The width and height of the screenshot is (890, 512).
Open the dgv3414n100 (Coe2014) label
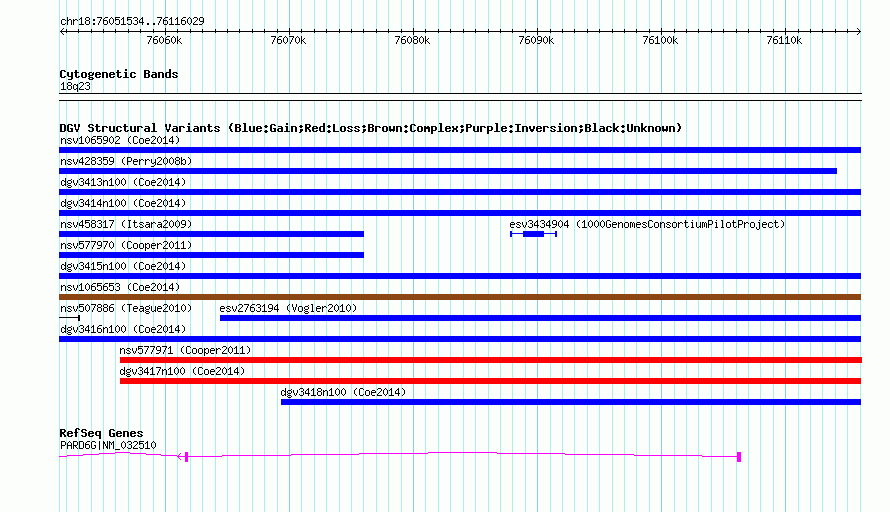(x=123, y=203)
